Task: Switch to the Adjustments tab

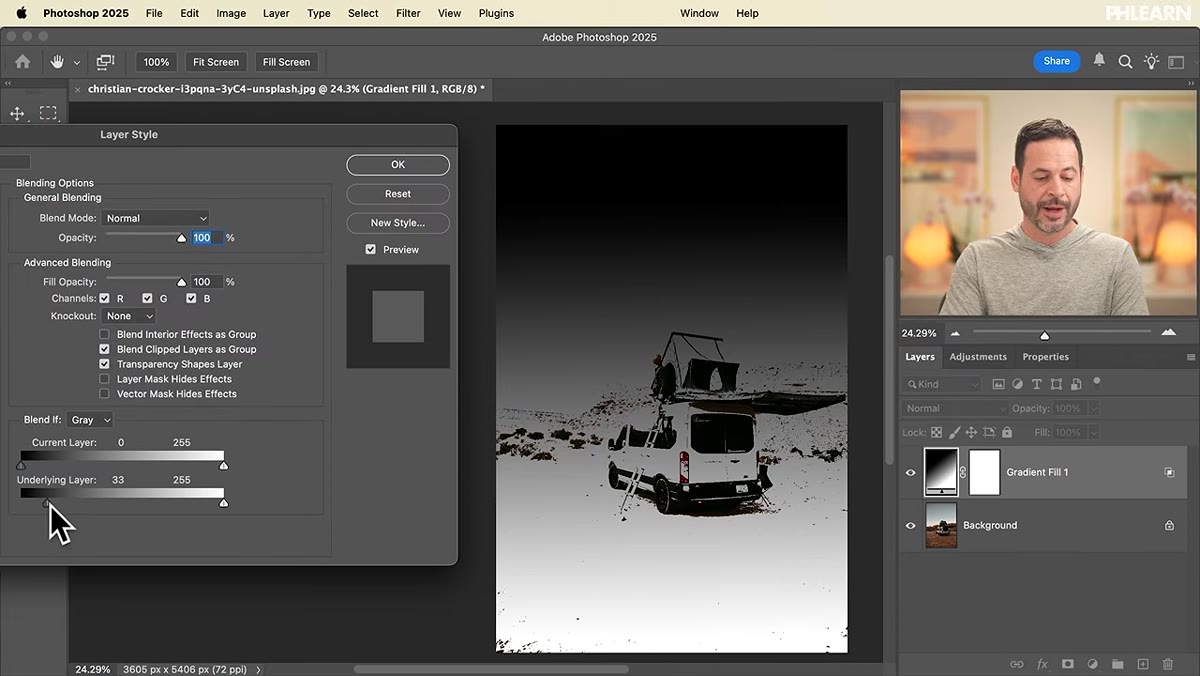Action: point(978,357)
